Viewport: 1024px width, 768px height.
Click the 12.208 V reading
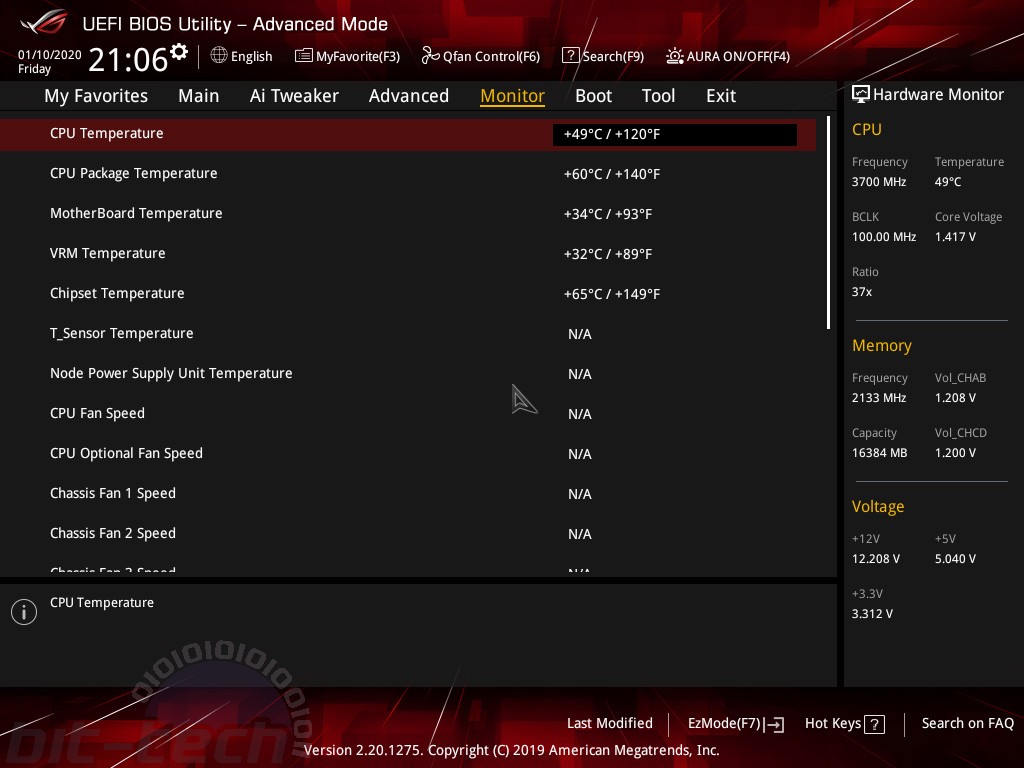(875, 559)
